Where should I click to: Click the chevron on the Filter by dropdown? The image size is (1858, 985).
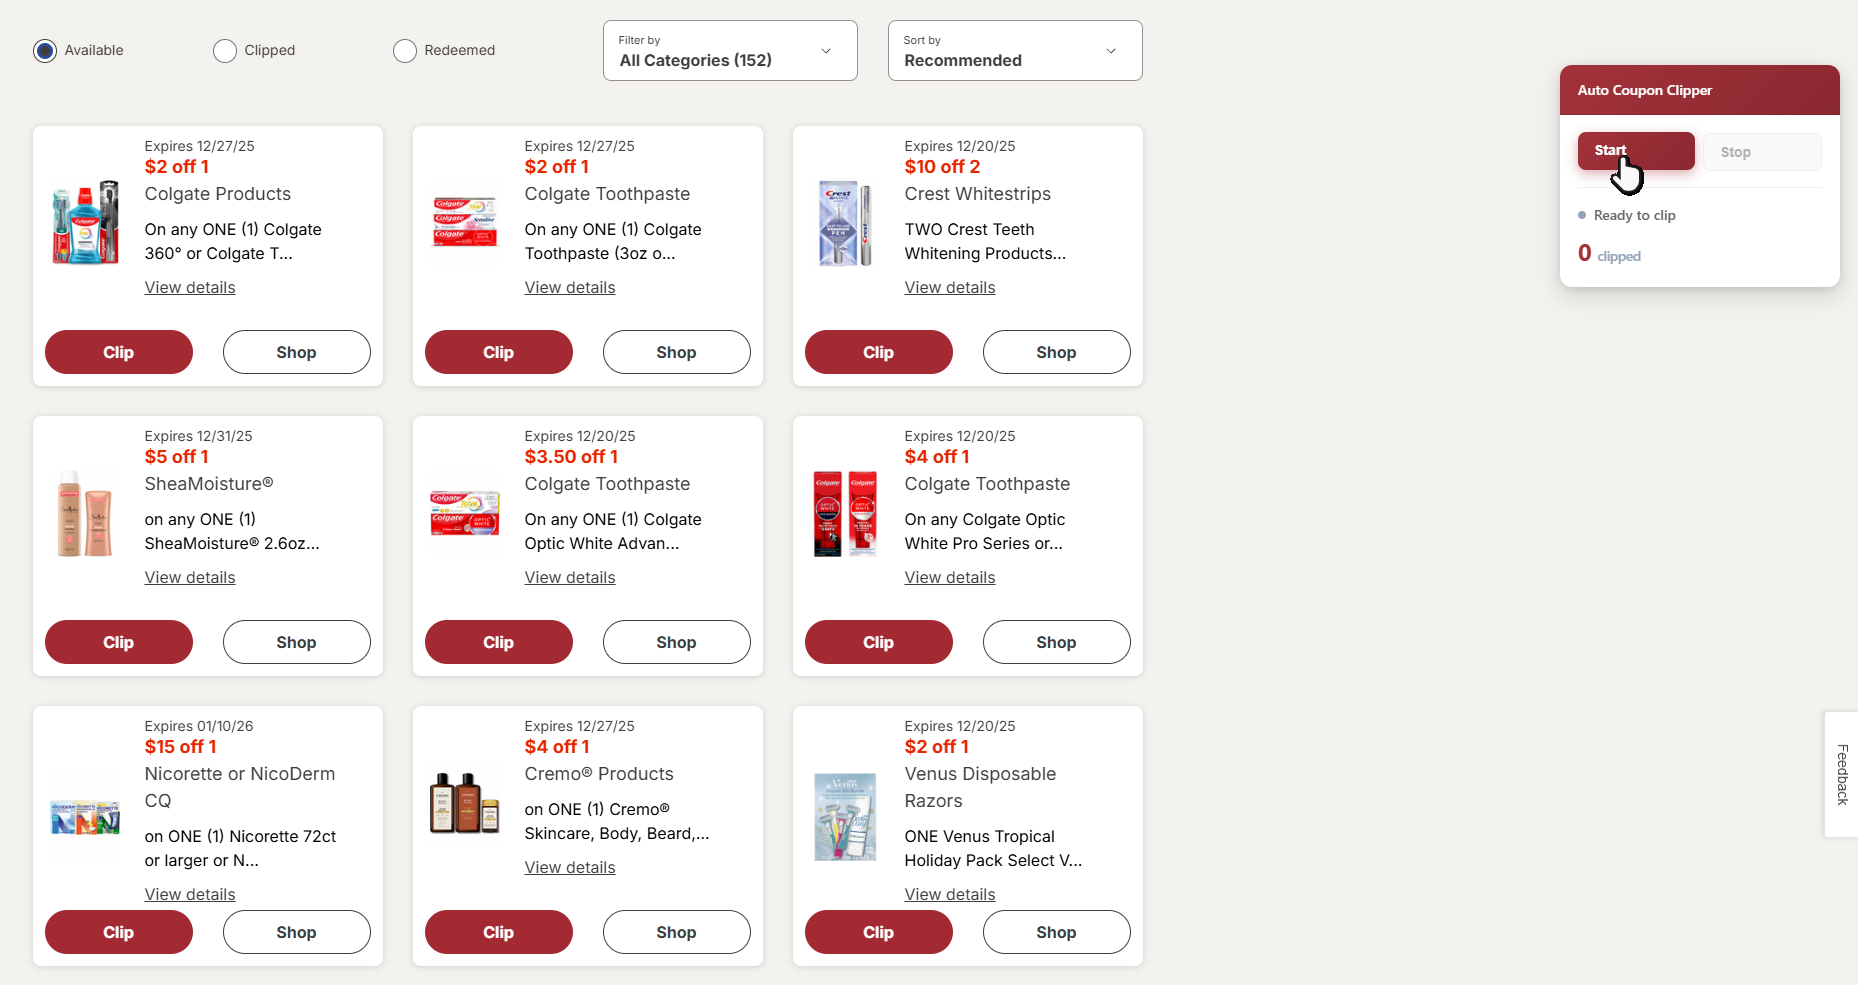pyautogui.click(x=826, y=51)
